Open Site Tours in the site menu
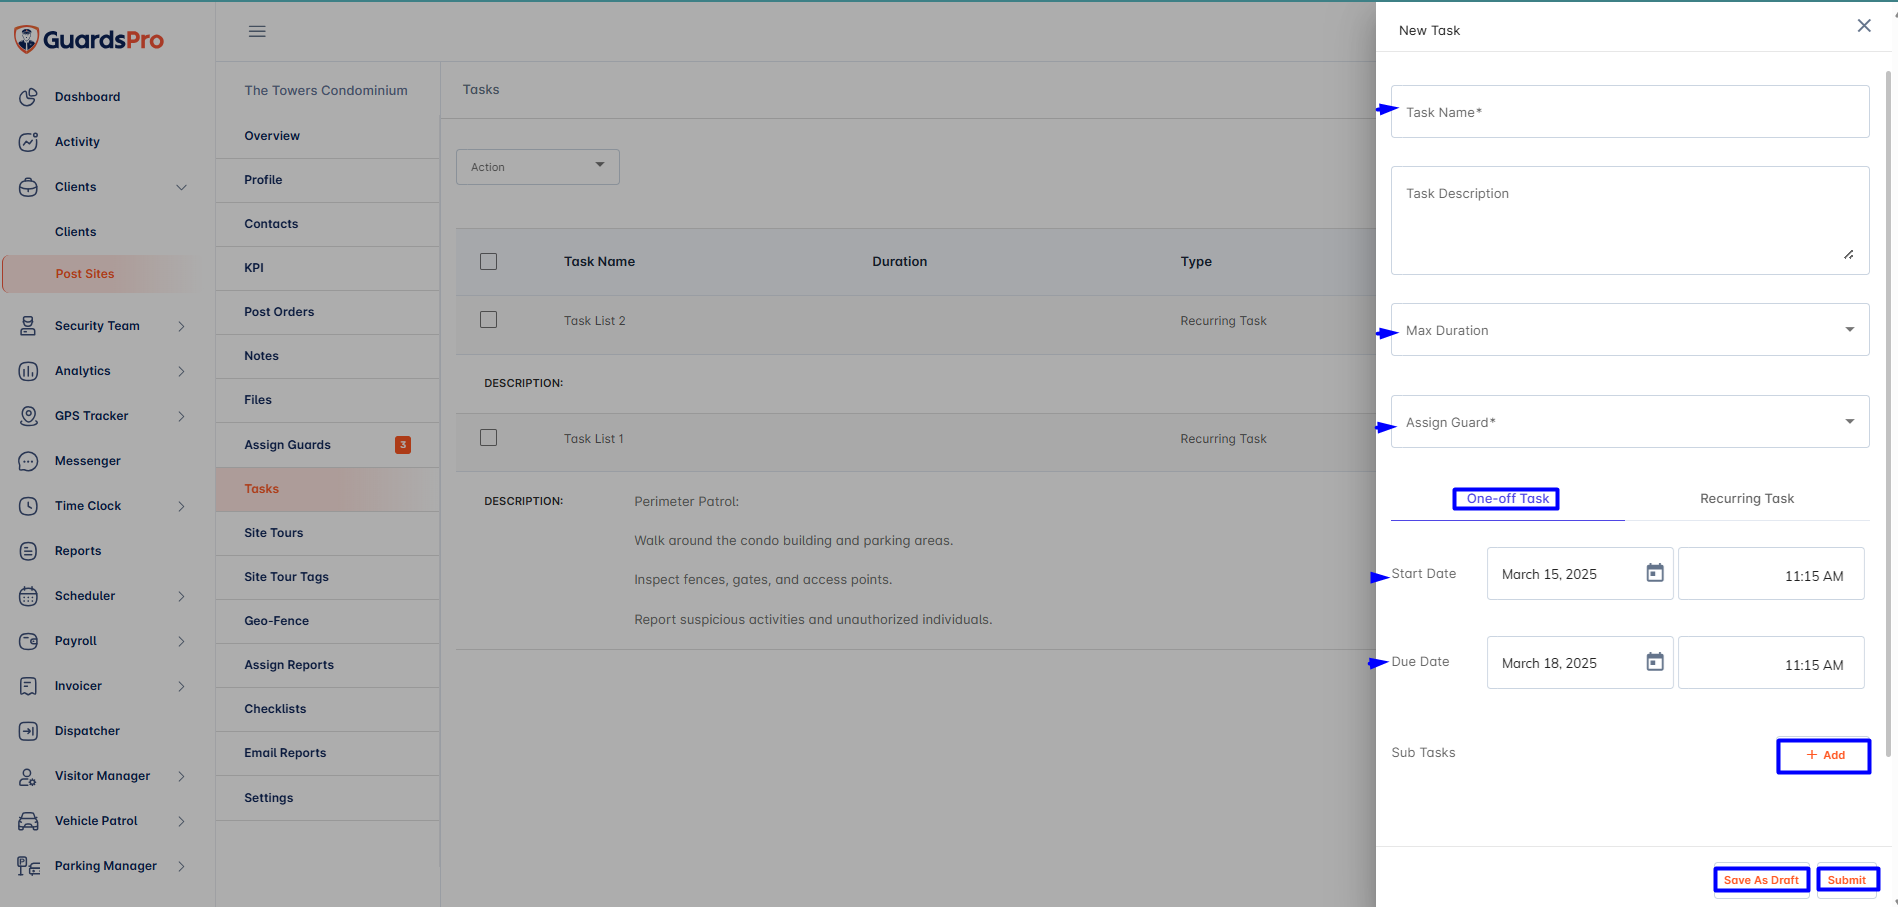 (x=274, y=533)
